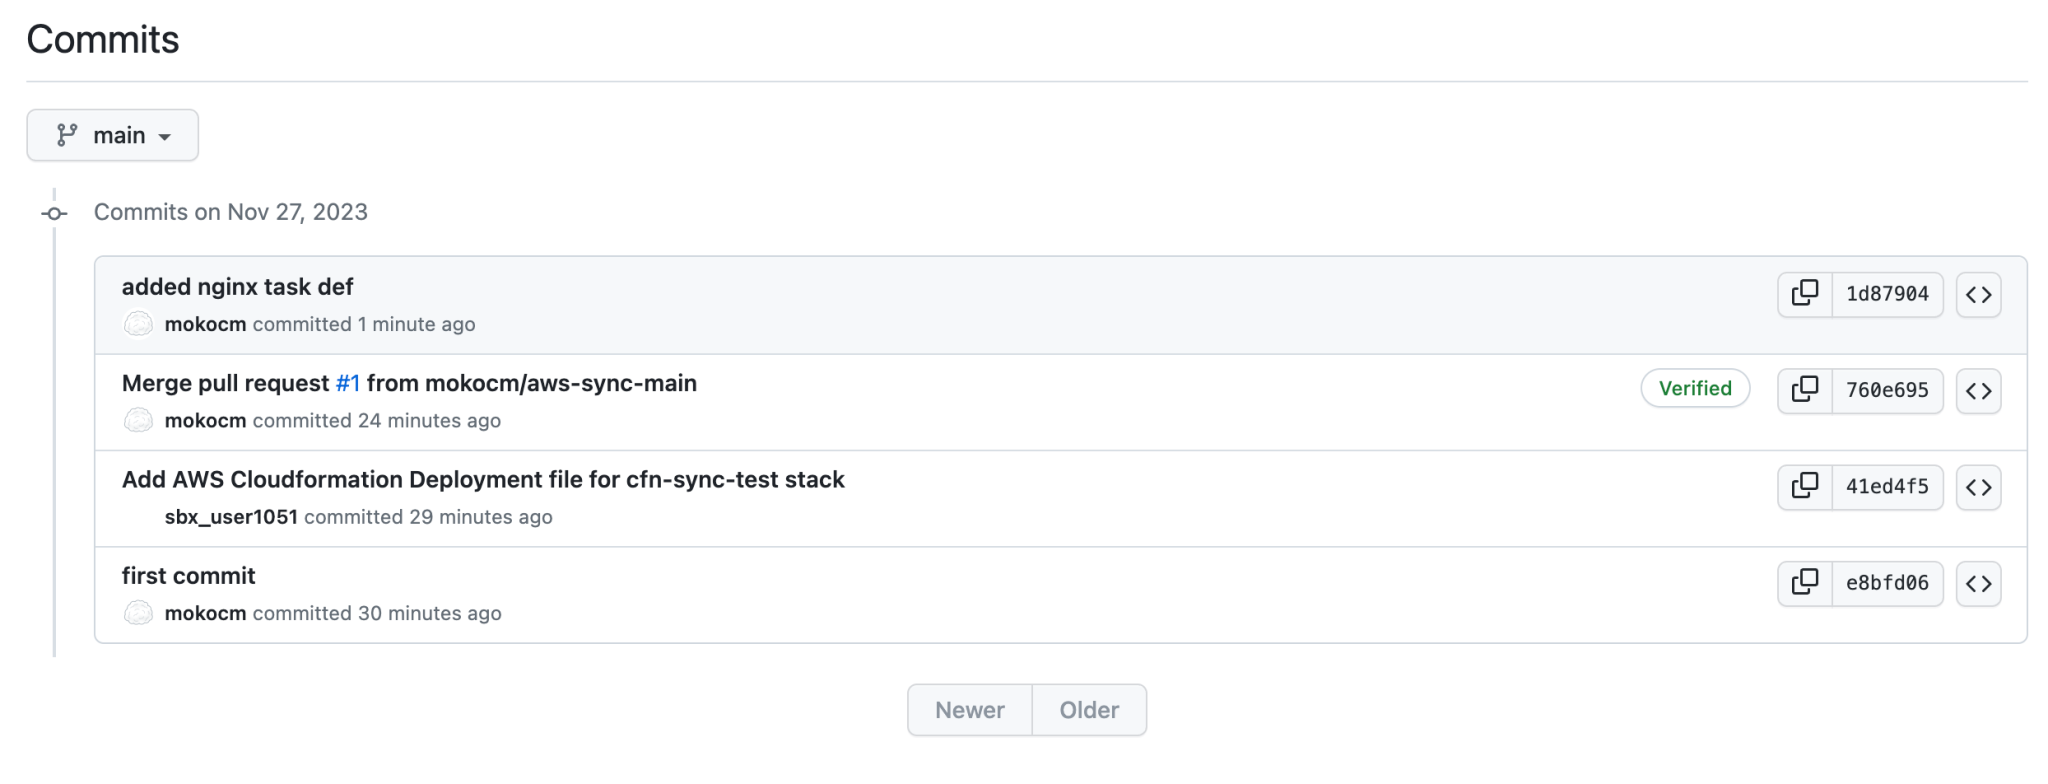This screenshot has width=2048, height=784.
Task: Browse code at commit e8bfd06
Action: (x=1978, y=583)
